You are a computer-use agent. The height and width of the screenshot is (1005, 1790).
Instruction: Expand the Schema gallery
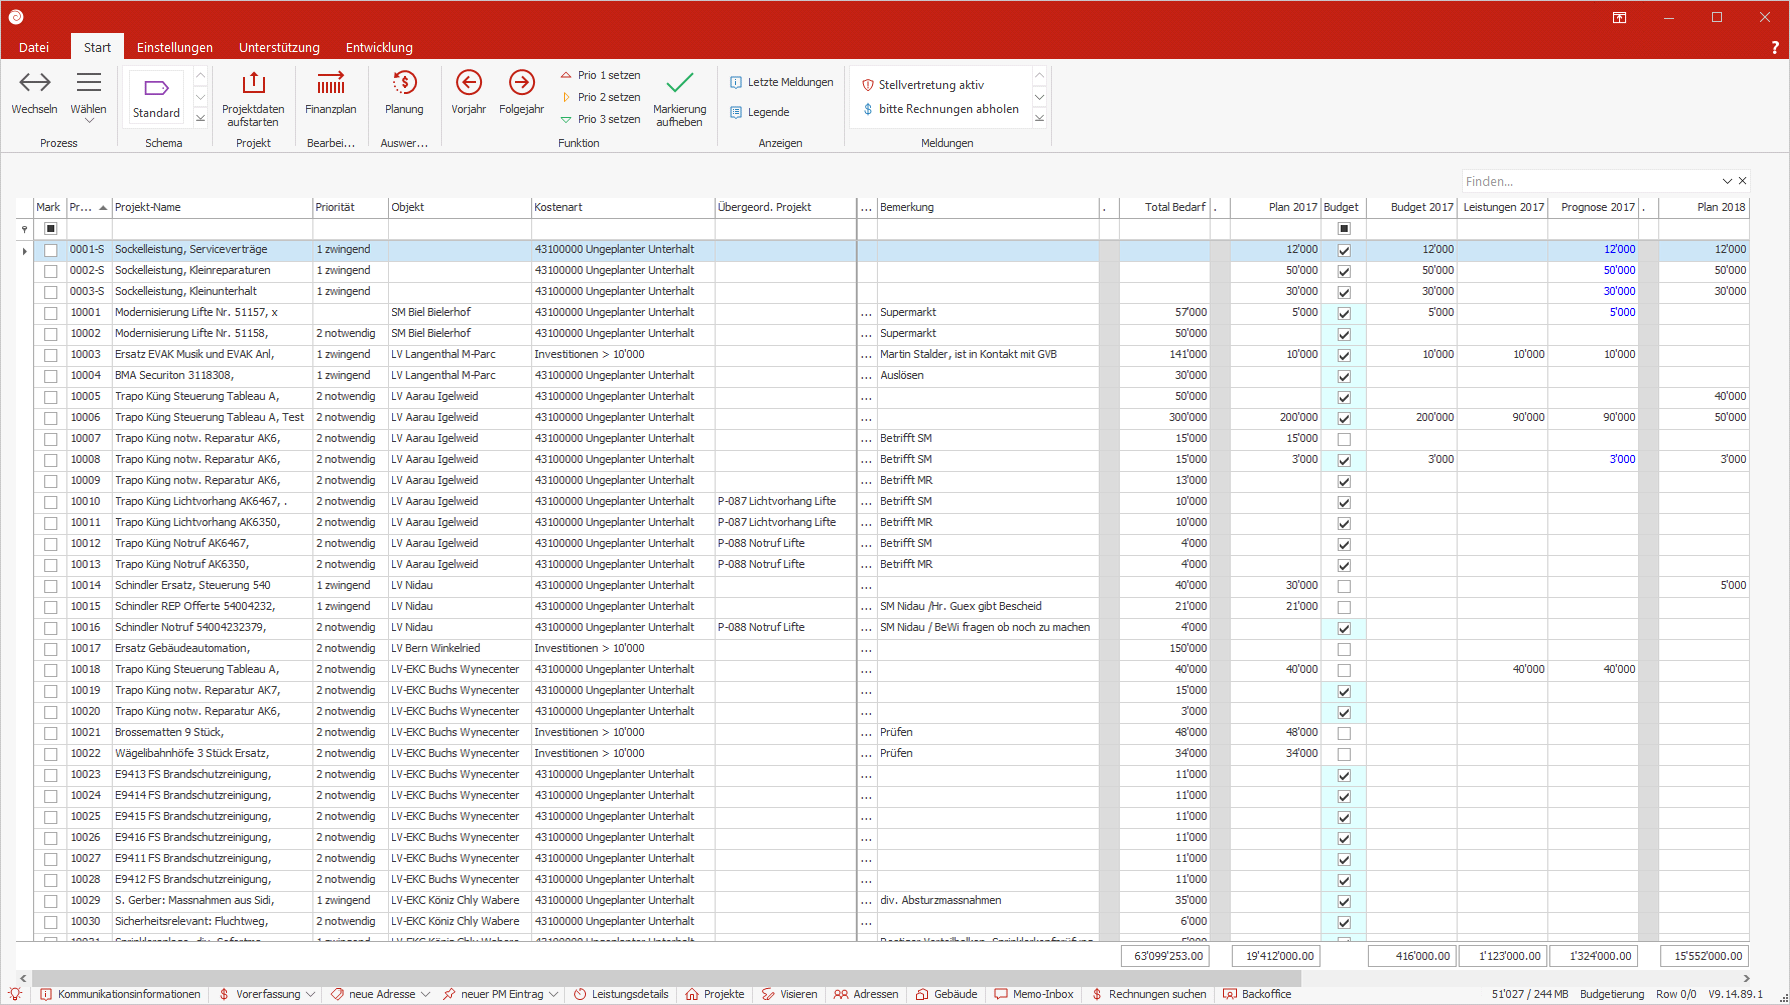tap(200, 118)
